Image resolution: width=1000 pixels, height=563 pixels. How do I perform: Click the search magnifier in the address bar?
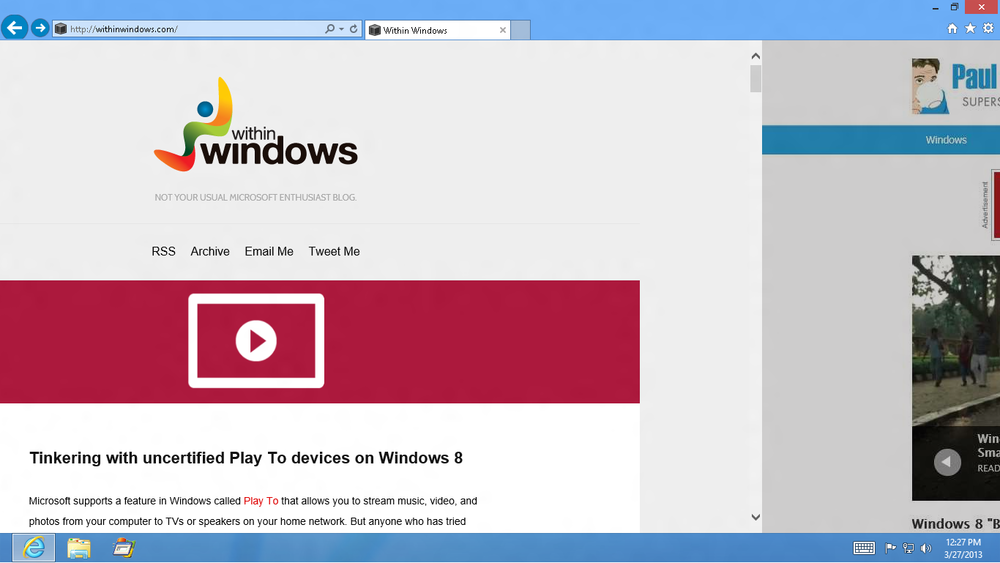point(330,29)
